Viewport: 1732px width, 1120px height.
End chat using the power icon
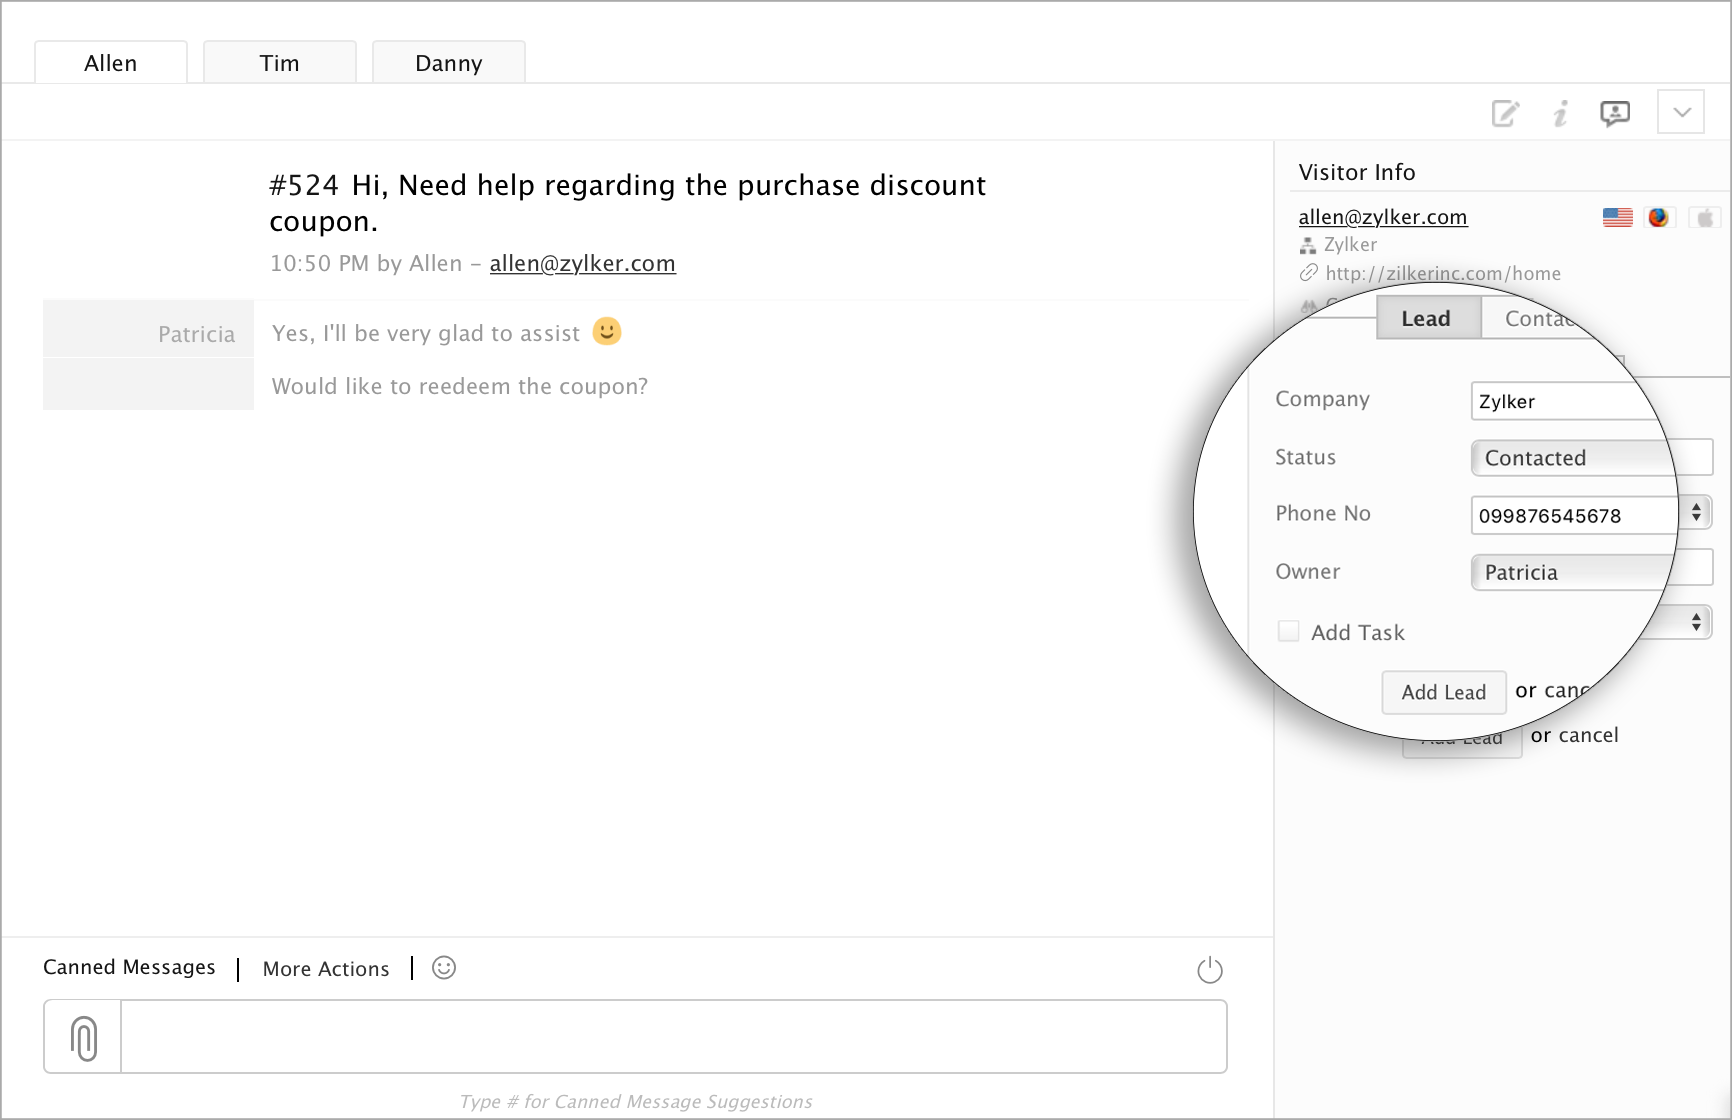1210,969
